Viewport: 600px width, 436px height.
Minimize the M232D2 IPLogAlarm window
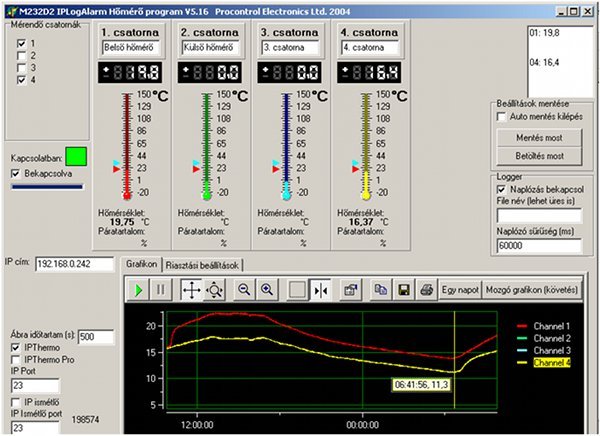(x=561, y=11)
